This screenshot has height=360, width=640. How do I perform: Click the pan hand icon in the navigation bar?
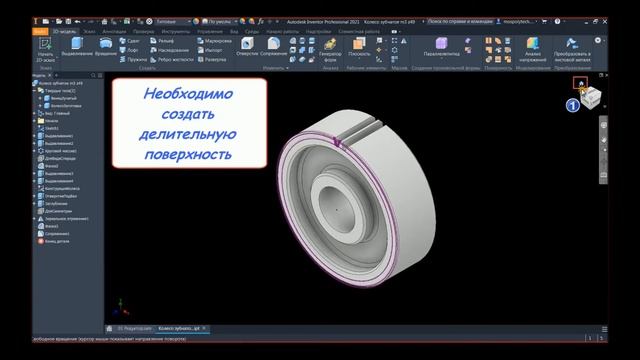(x=604, y=140)
